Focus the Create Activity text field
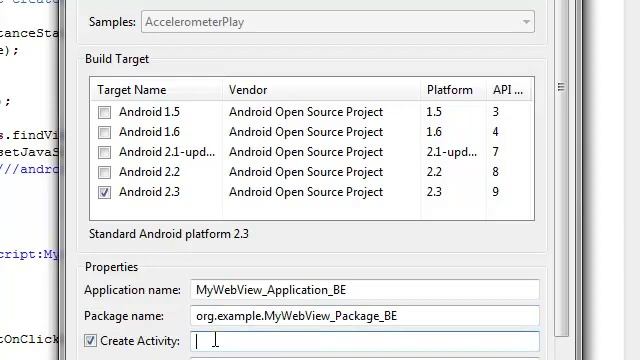 364,341
